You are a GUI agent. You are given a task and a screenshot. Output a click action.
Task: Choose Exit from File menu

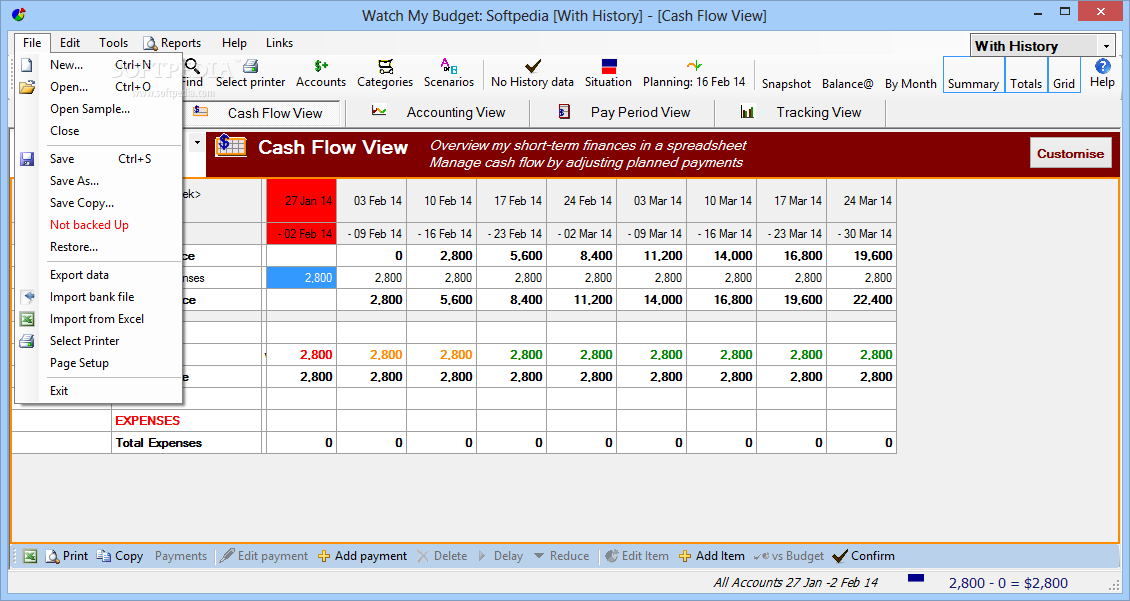(x=59, y=391)
